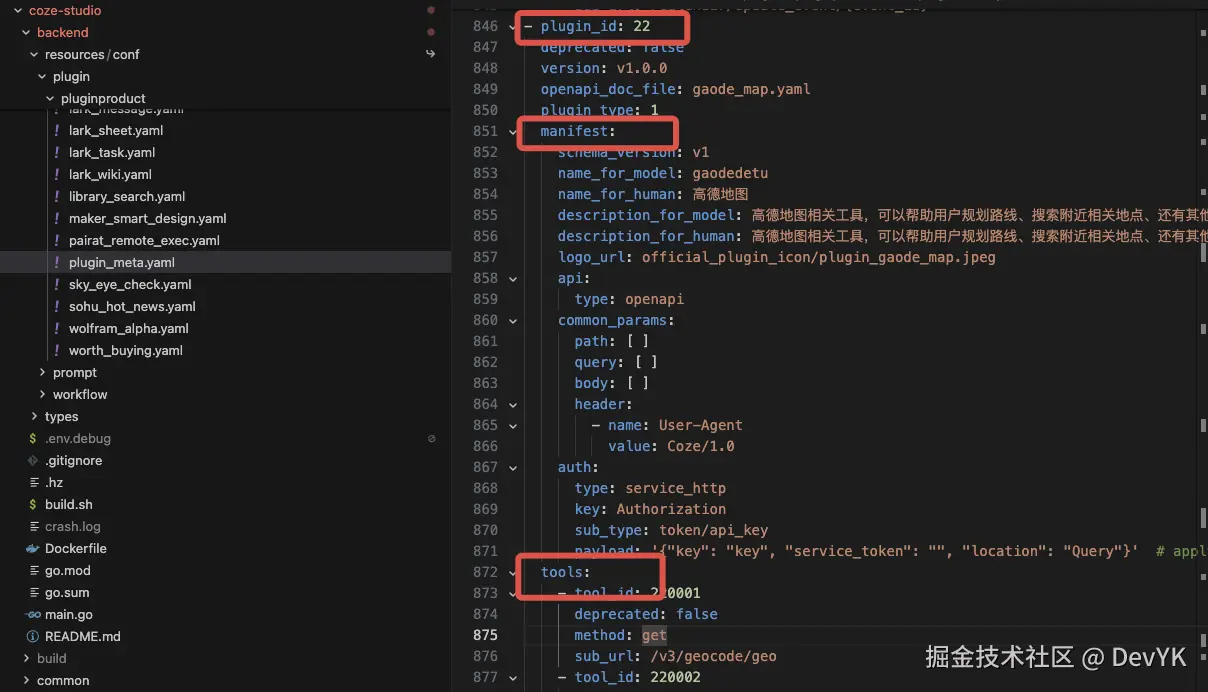Click the version v1.0.0 text on line 848
Image resolution: width=1208 pixels, height=692 pixels.
604,68
